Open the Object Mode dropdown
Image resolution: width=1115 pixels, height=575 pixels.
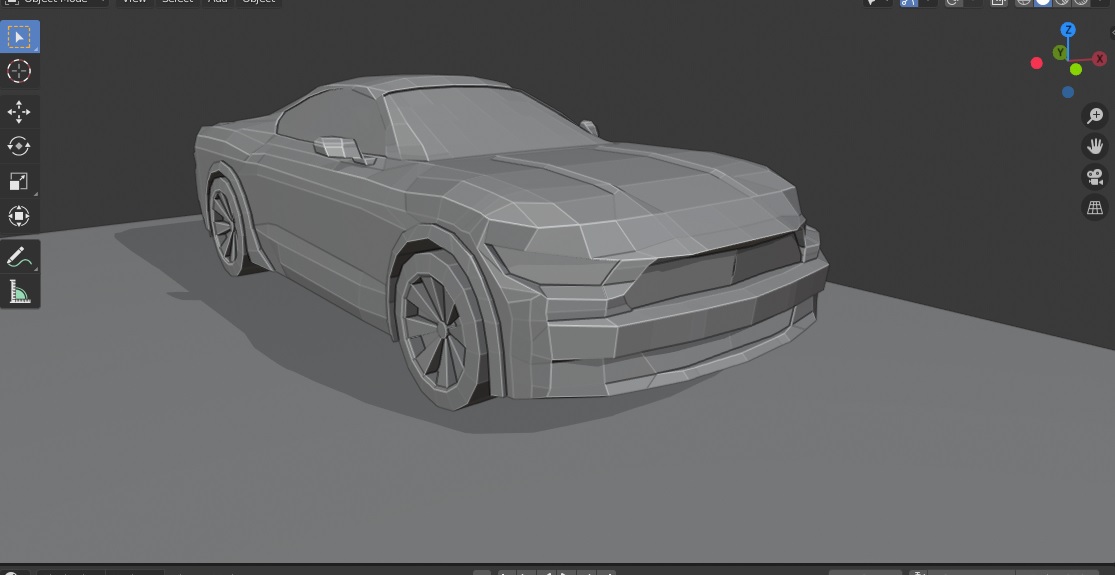[x=55, y=2]
